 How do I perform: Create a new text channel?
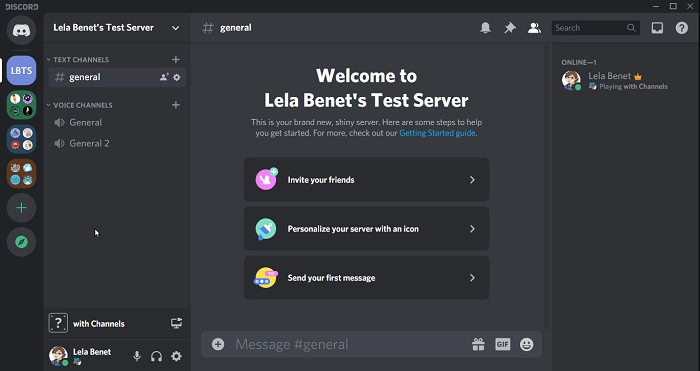pos(176,59)
